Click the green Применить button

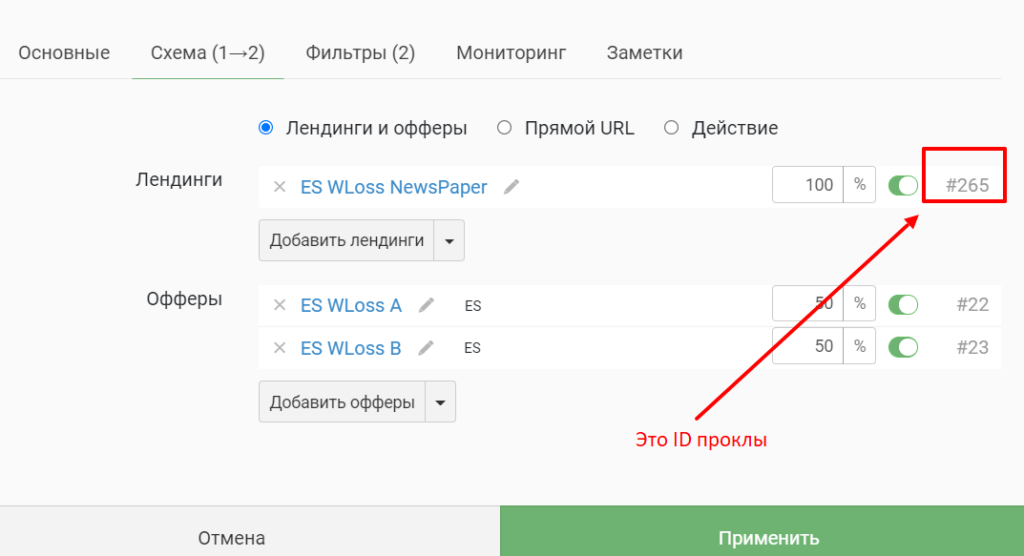coord(762,531)
